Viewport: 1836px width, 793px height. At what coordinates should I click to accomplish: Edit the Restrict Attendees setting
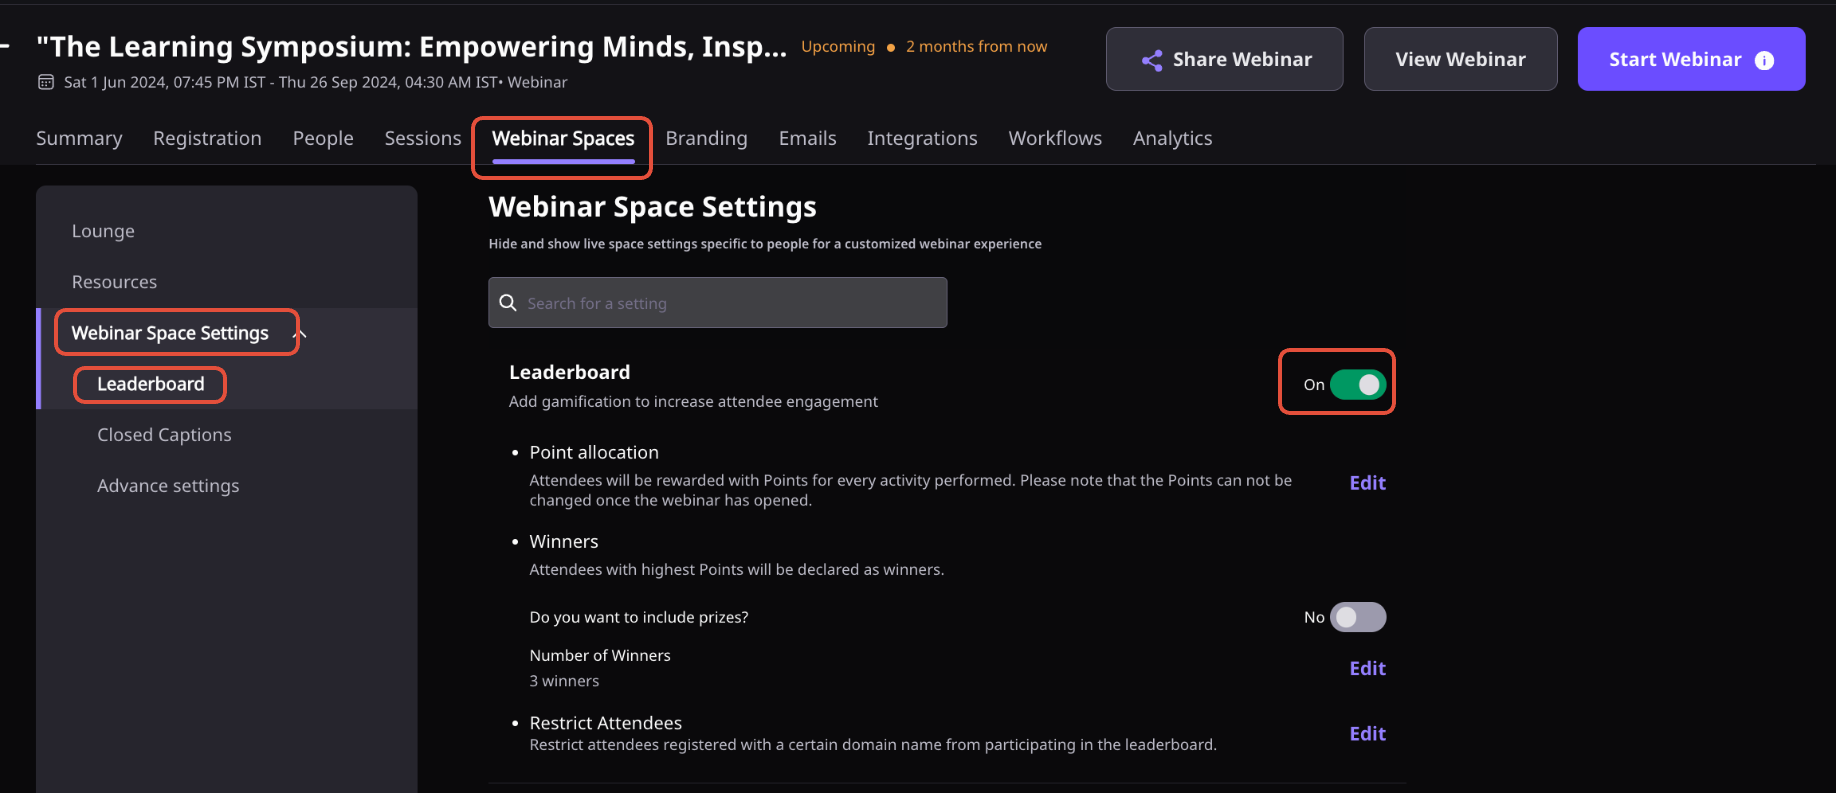[1367, 733]
